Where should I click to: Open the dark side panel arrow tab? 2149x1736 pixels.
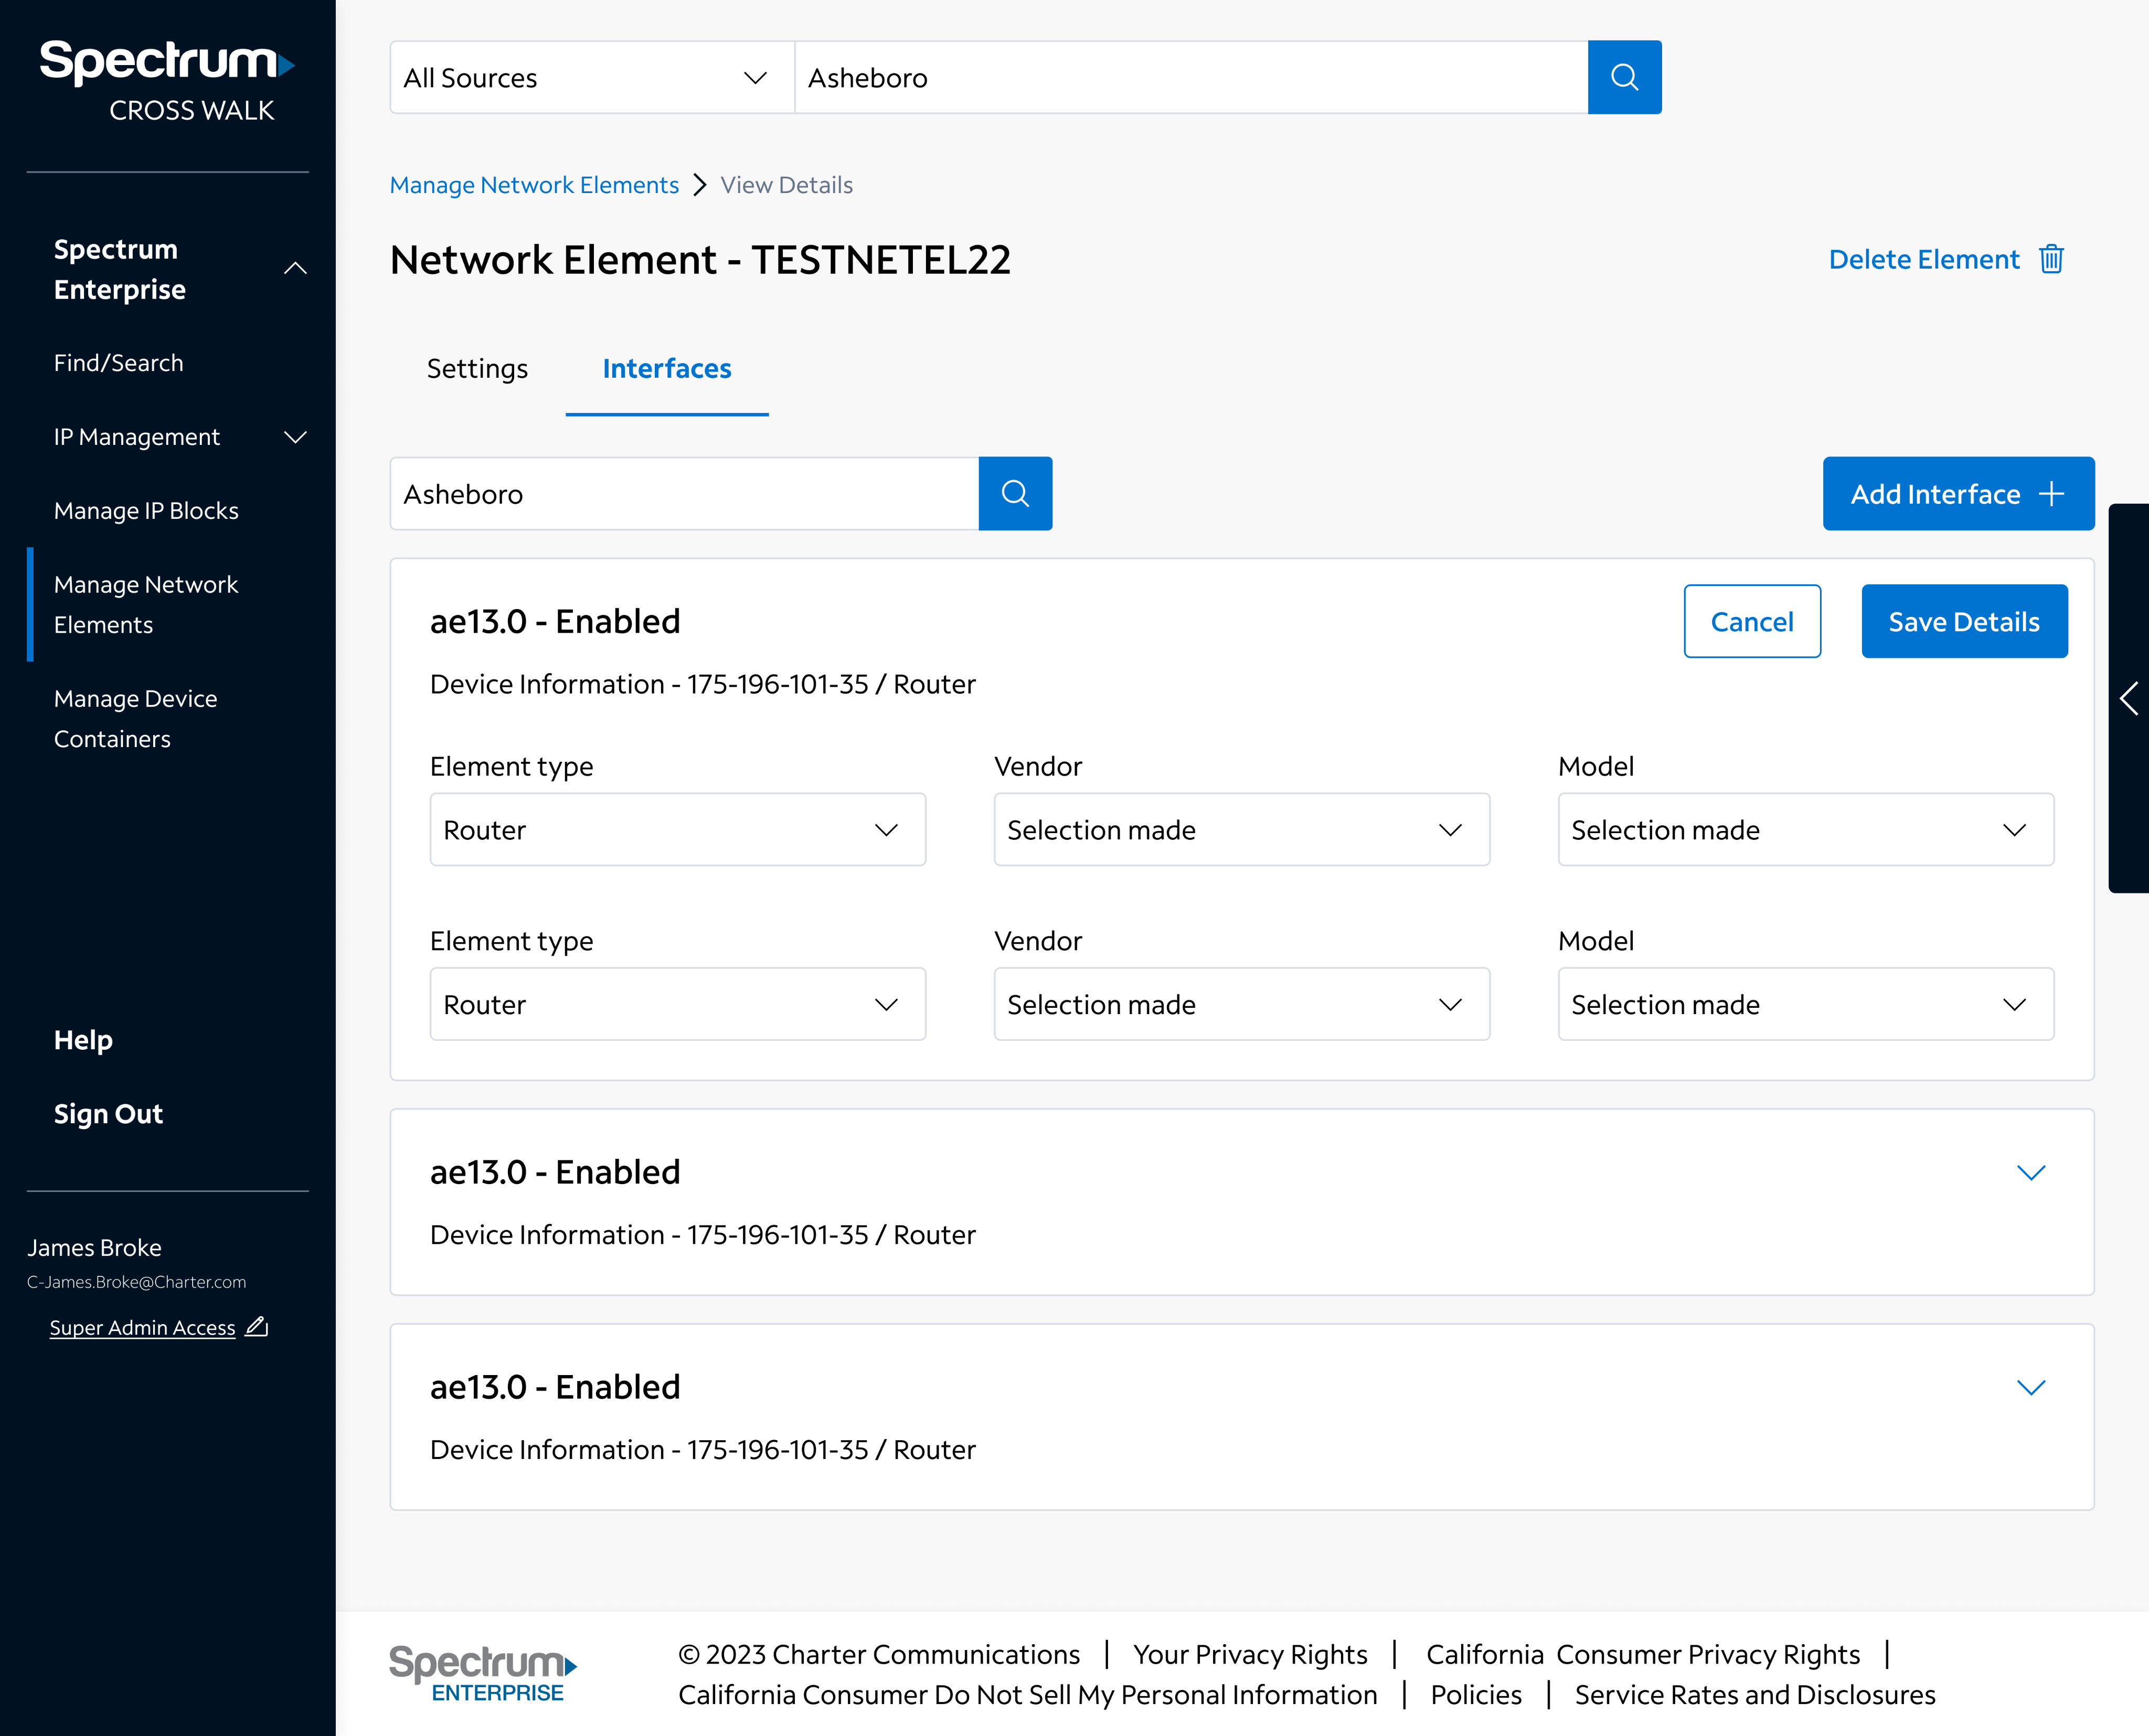(x=2129, y=698)
